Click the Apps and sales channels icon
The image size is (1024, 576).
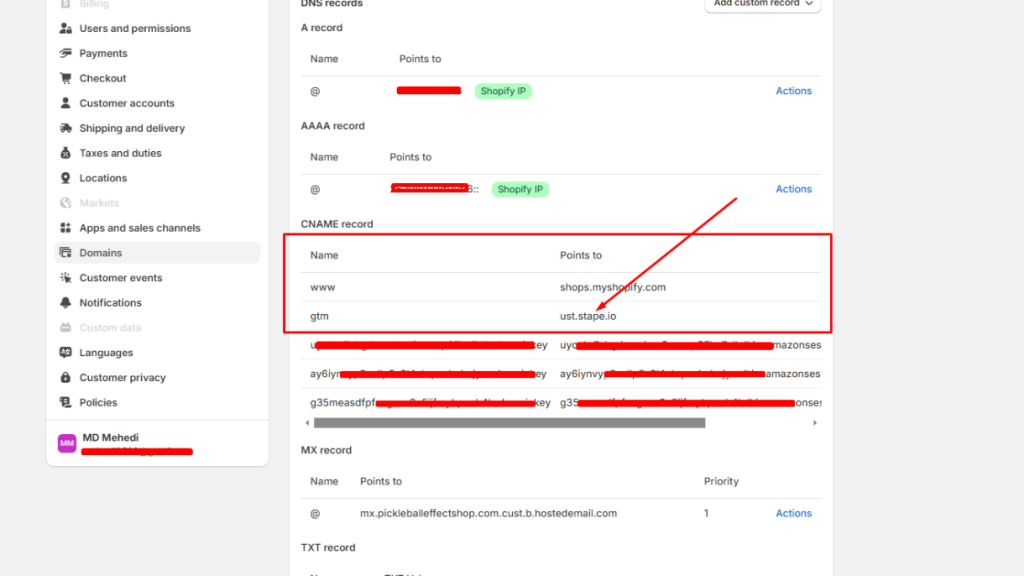65,228
